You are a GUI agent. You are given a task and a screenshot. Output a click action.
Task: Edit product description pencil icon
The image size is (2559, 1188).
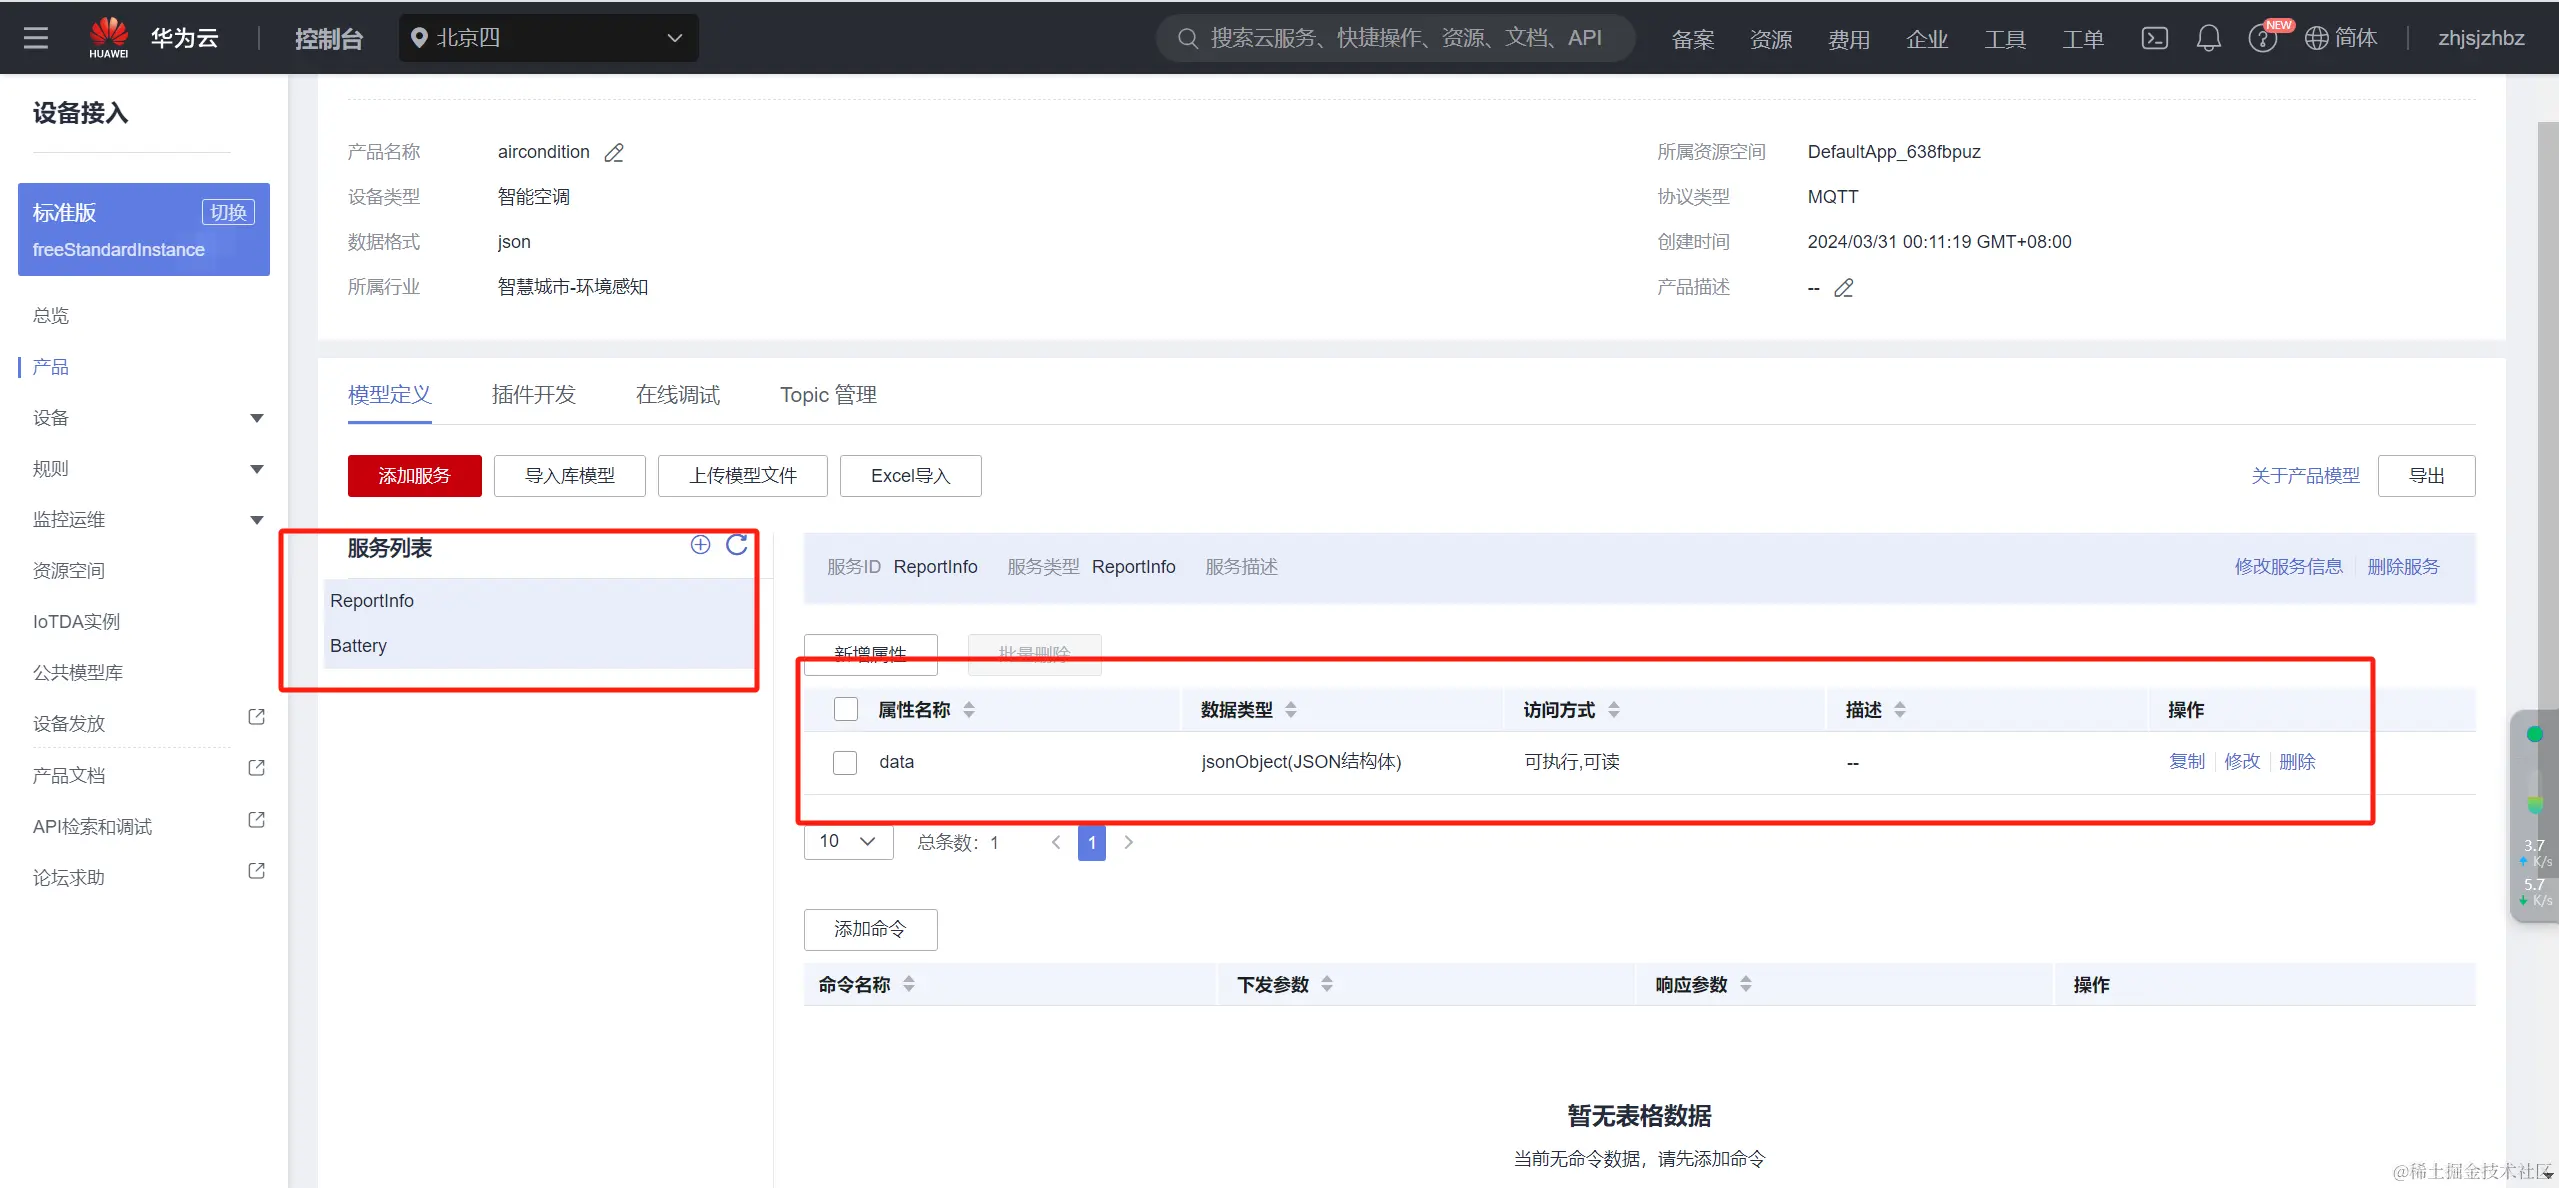click(1843, 288)
